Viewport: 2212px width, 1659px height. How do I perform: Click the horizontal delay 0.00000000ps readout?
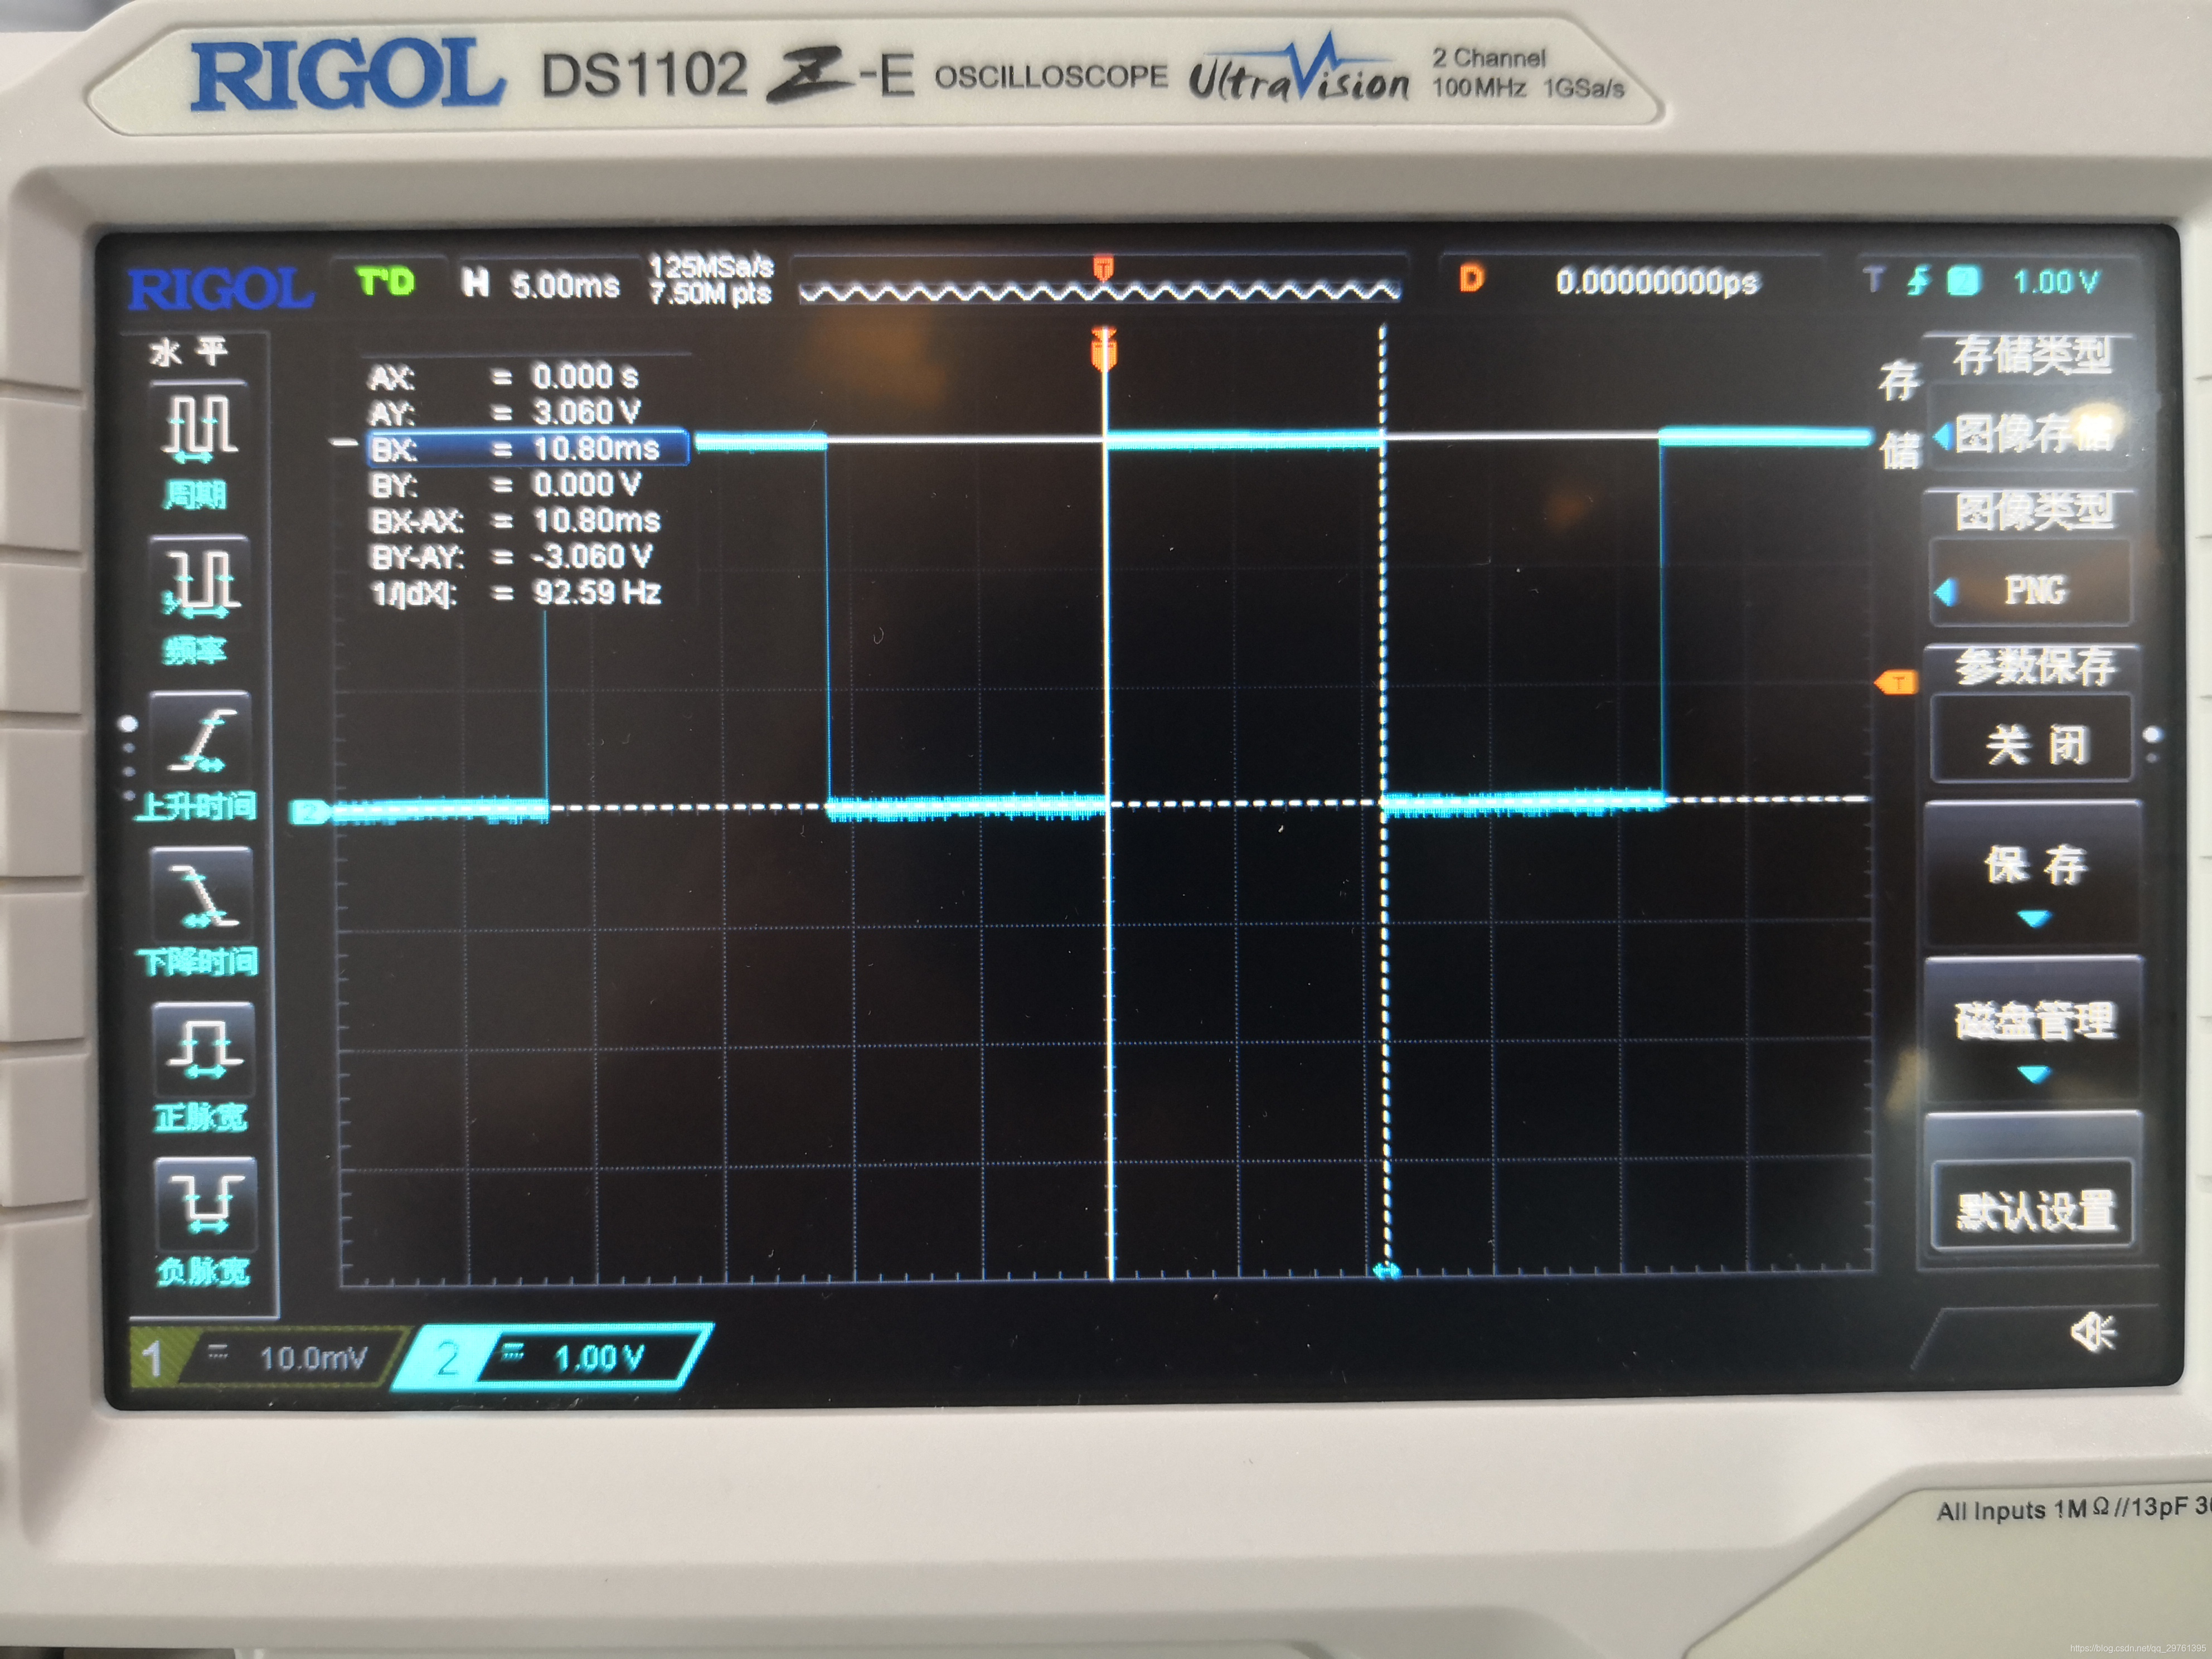click(x=1656, y=282)
